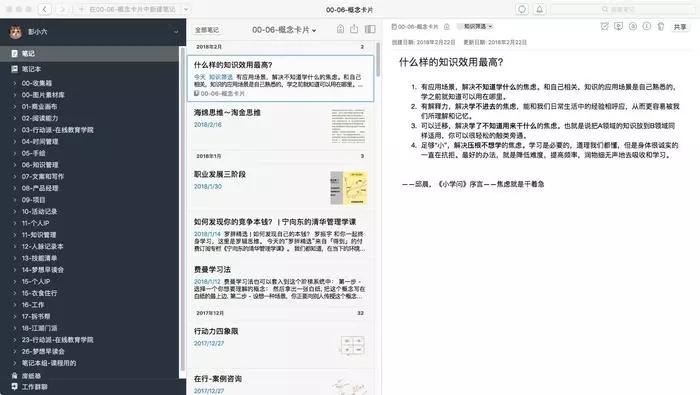Click the search notes field
700x395 pixels.
coord(622,9)
